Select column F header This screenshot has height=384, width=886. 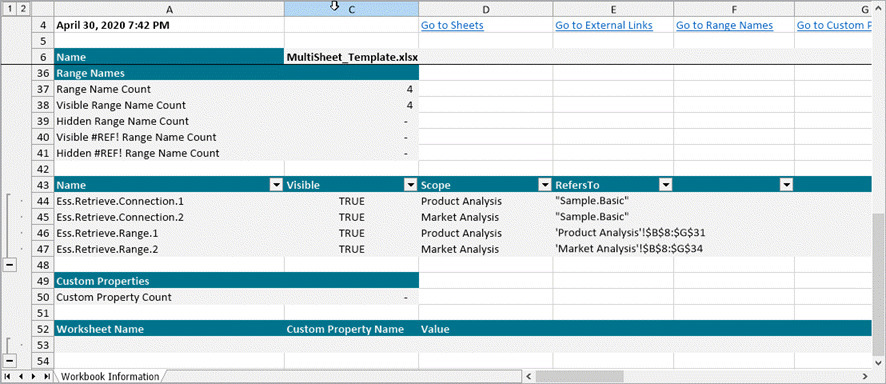[x=734, y=9]
